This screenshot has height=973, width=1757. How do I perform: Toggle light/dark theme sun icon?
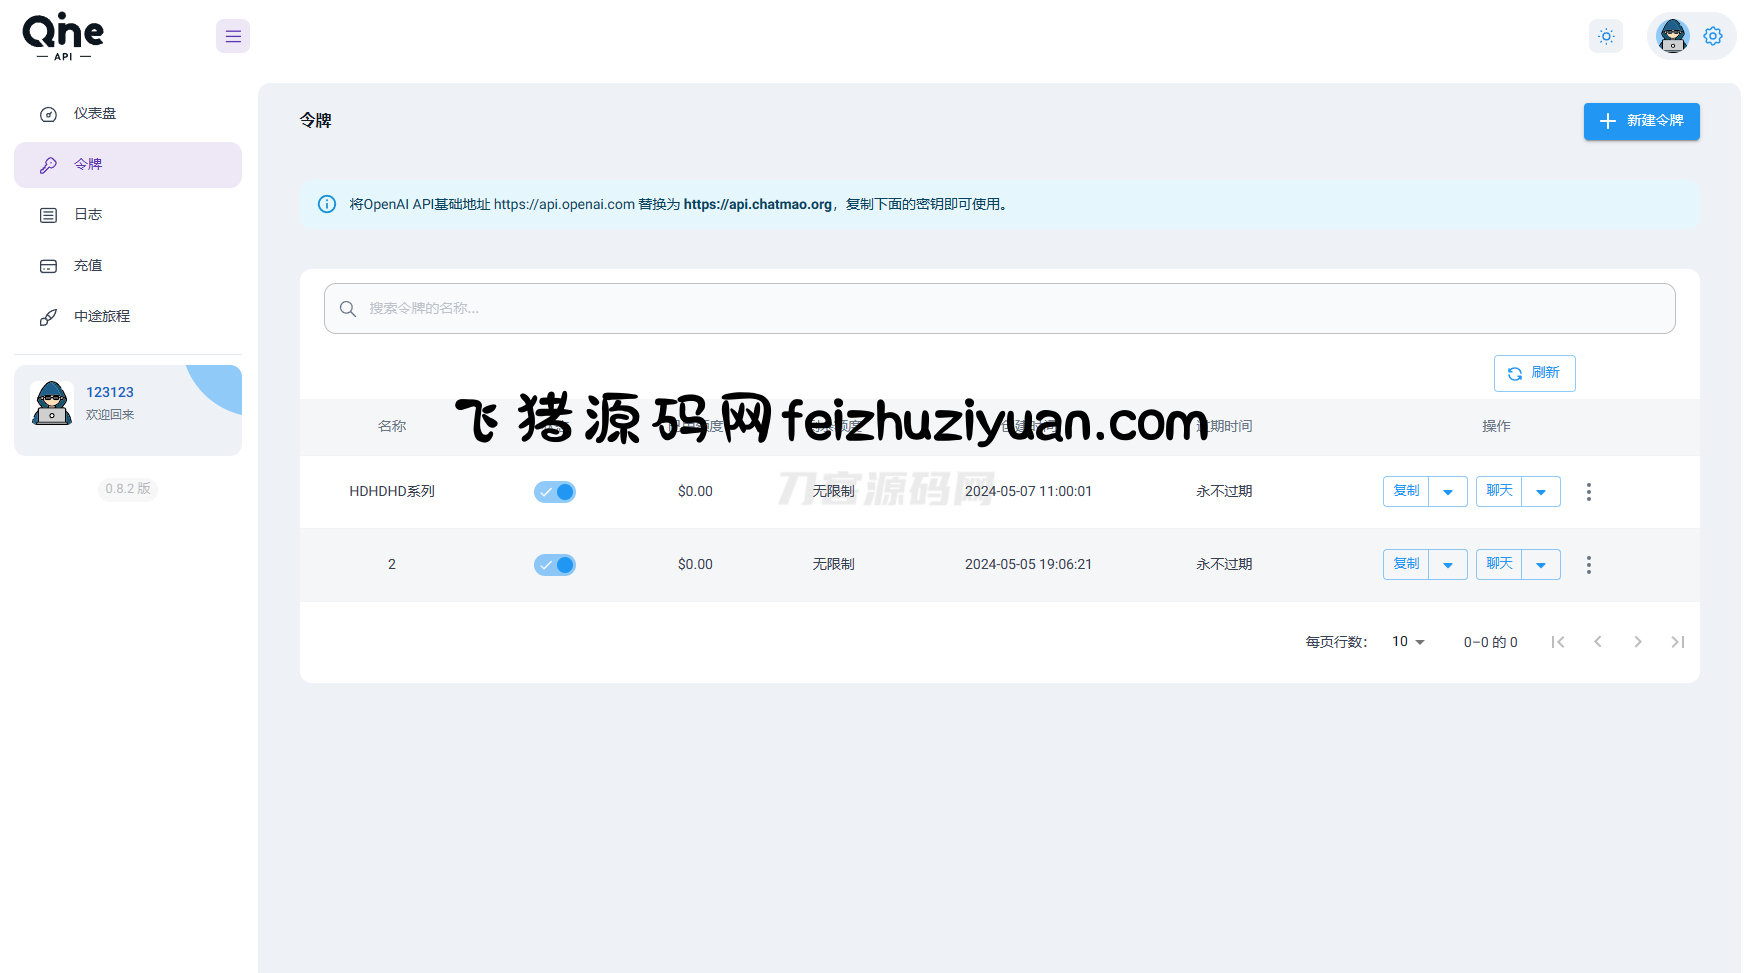(1606, 37)
